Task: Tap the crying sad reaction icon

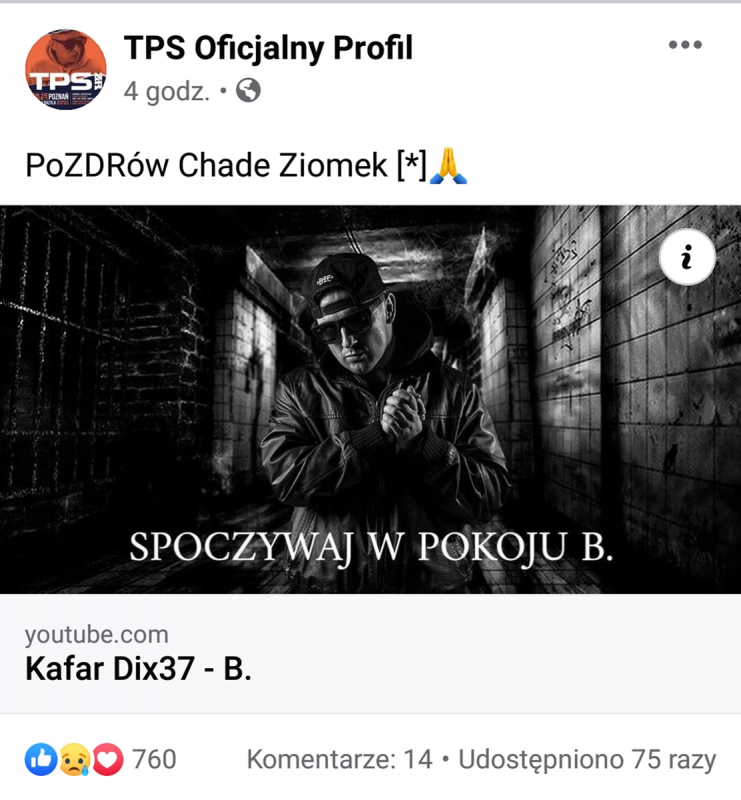Action: [x=75, y=760]
